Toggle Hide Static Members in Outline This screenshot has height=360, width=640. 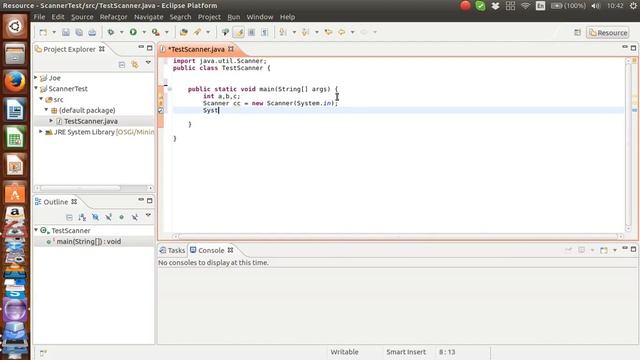(x=108, y=217)
